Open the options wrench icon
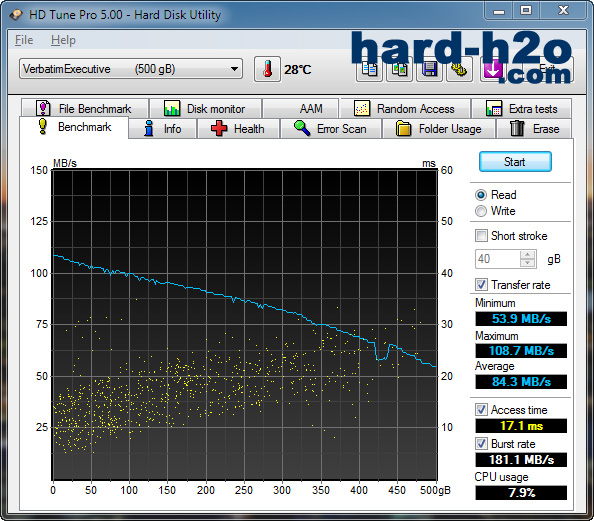The width and height of the screenshot is (594, 521). [459, 69]
